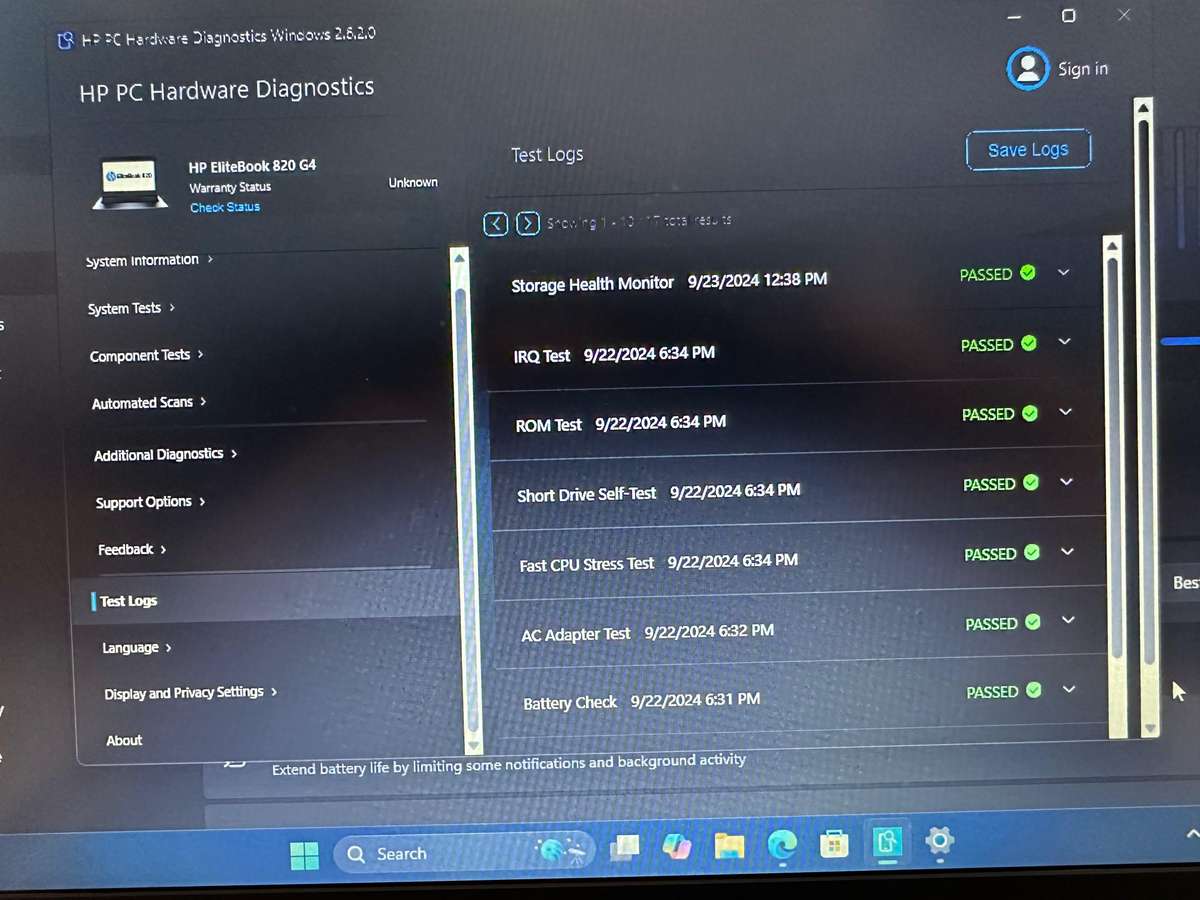Click the HP EliteBook laptop thumbnail

[x=130, y=180]
